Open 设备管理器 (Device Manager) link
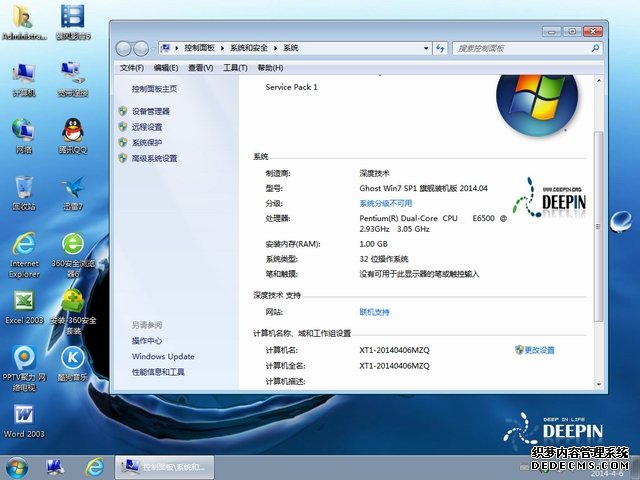The height and width of the screenshot is (480, 640). pyautogui.click(x=151, y=111)
